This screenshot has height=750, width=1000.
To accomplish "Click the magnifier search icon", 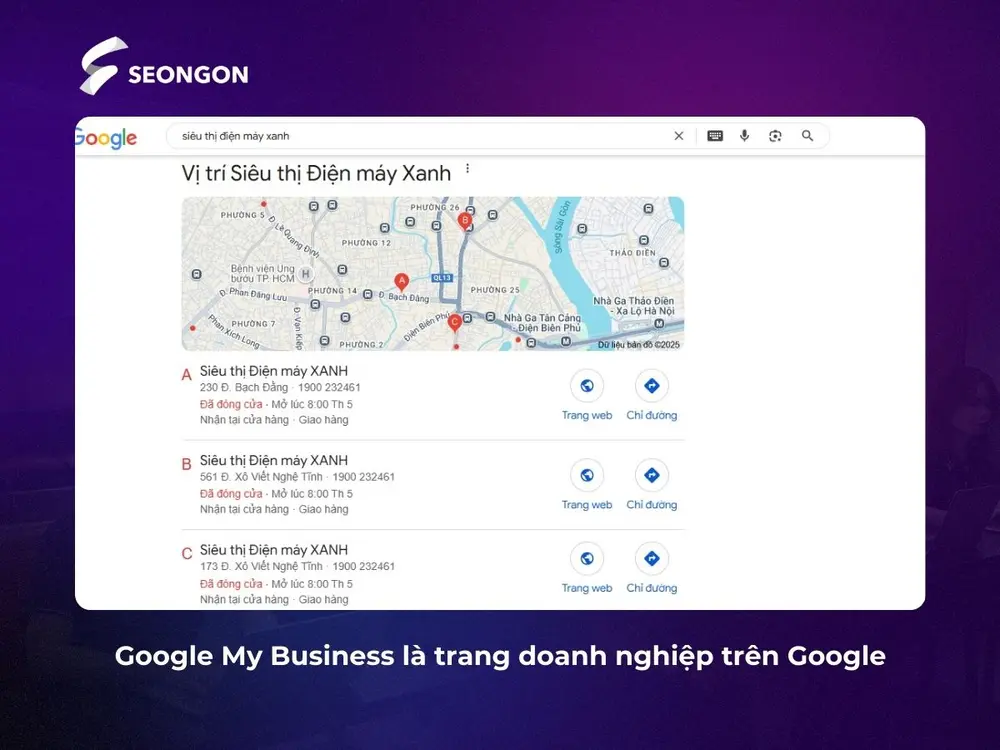I will [807, 136].
